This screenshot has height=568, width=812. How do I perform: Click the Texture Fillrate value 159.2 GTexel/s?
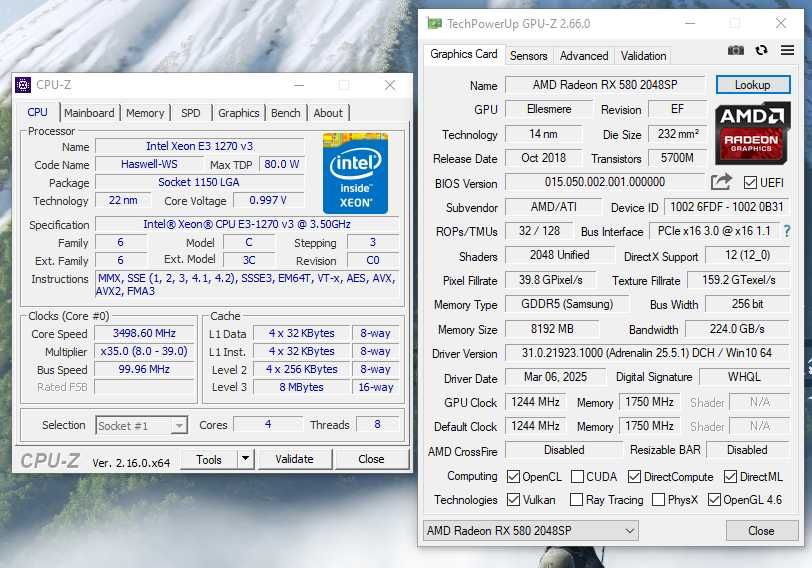[739, 280]
